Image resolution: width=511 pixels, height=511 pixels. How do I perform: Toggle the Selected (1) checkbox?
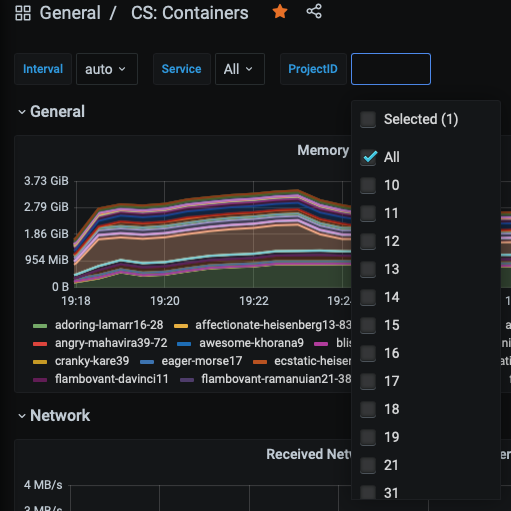[368, 119]
